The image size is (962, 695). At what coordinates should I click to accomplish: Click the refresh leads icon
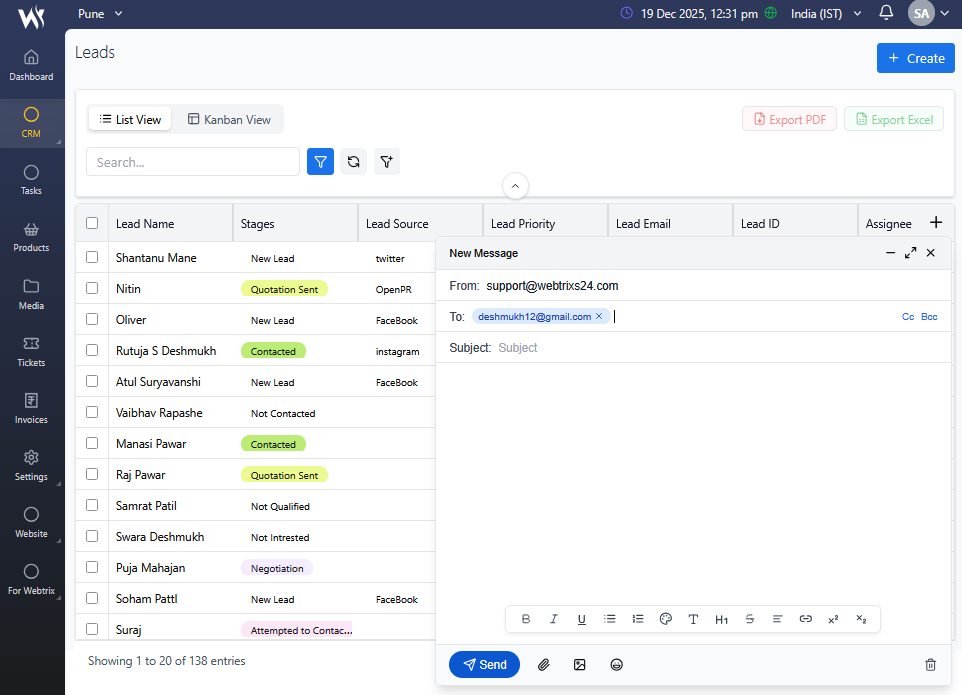353,162
